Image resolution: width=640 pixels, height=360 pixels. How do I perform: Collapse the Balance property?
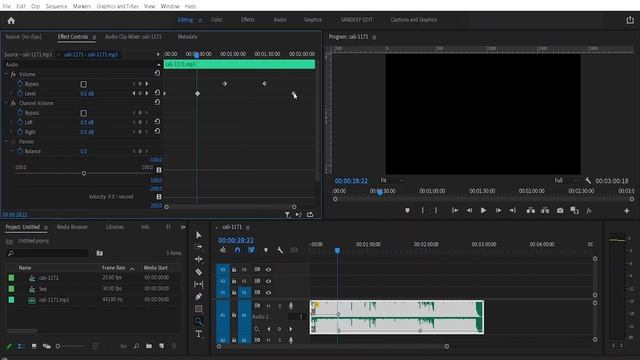(12, 151)
